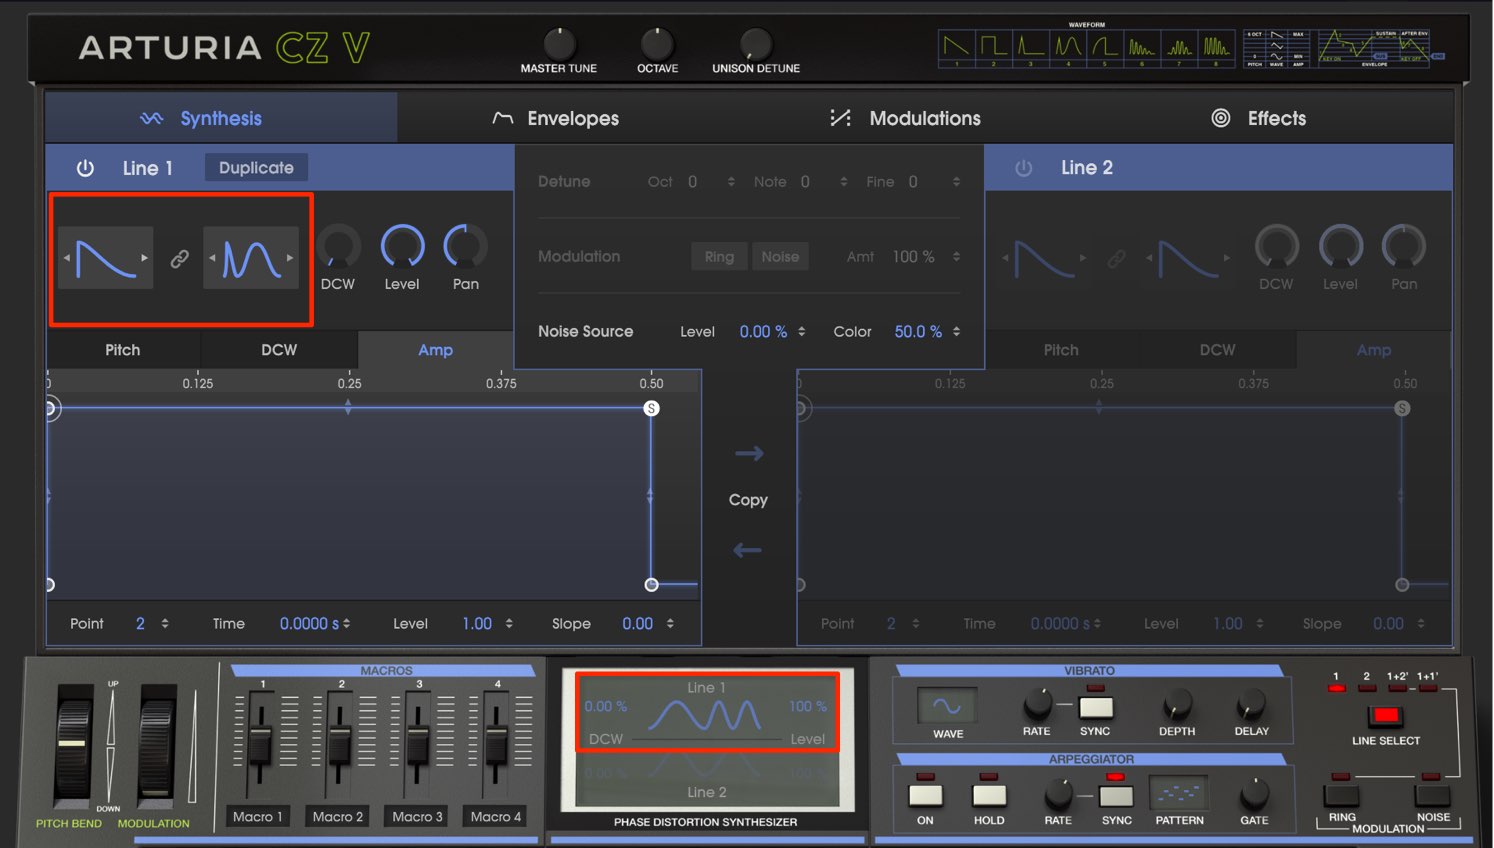Toggle the Ring modulation hardware button
The width and height of the screenshot is (1494, 848).
click(x=1341, y=796)
